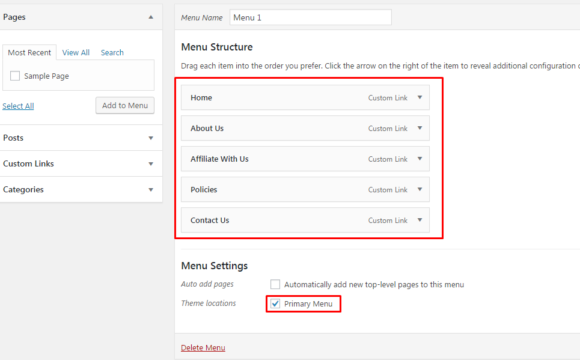Open Contact Us item options arrow

[420, 220]
